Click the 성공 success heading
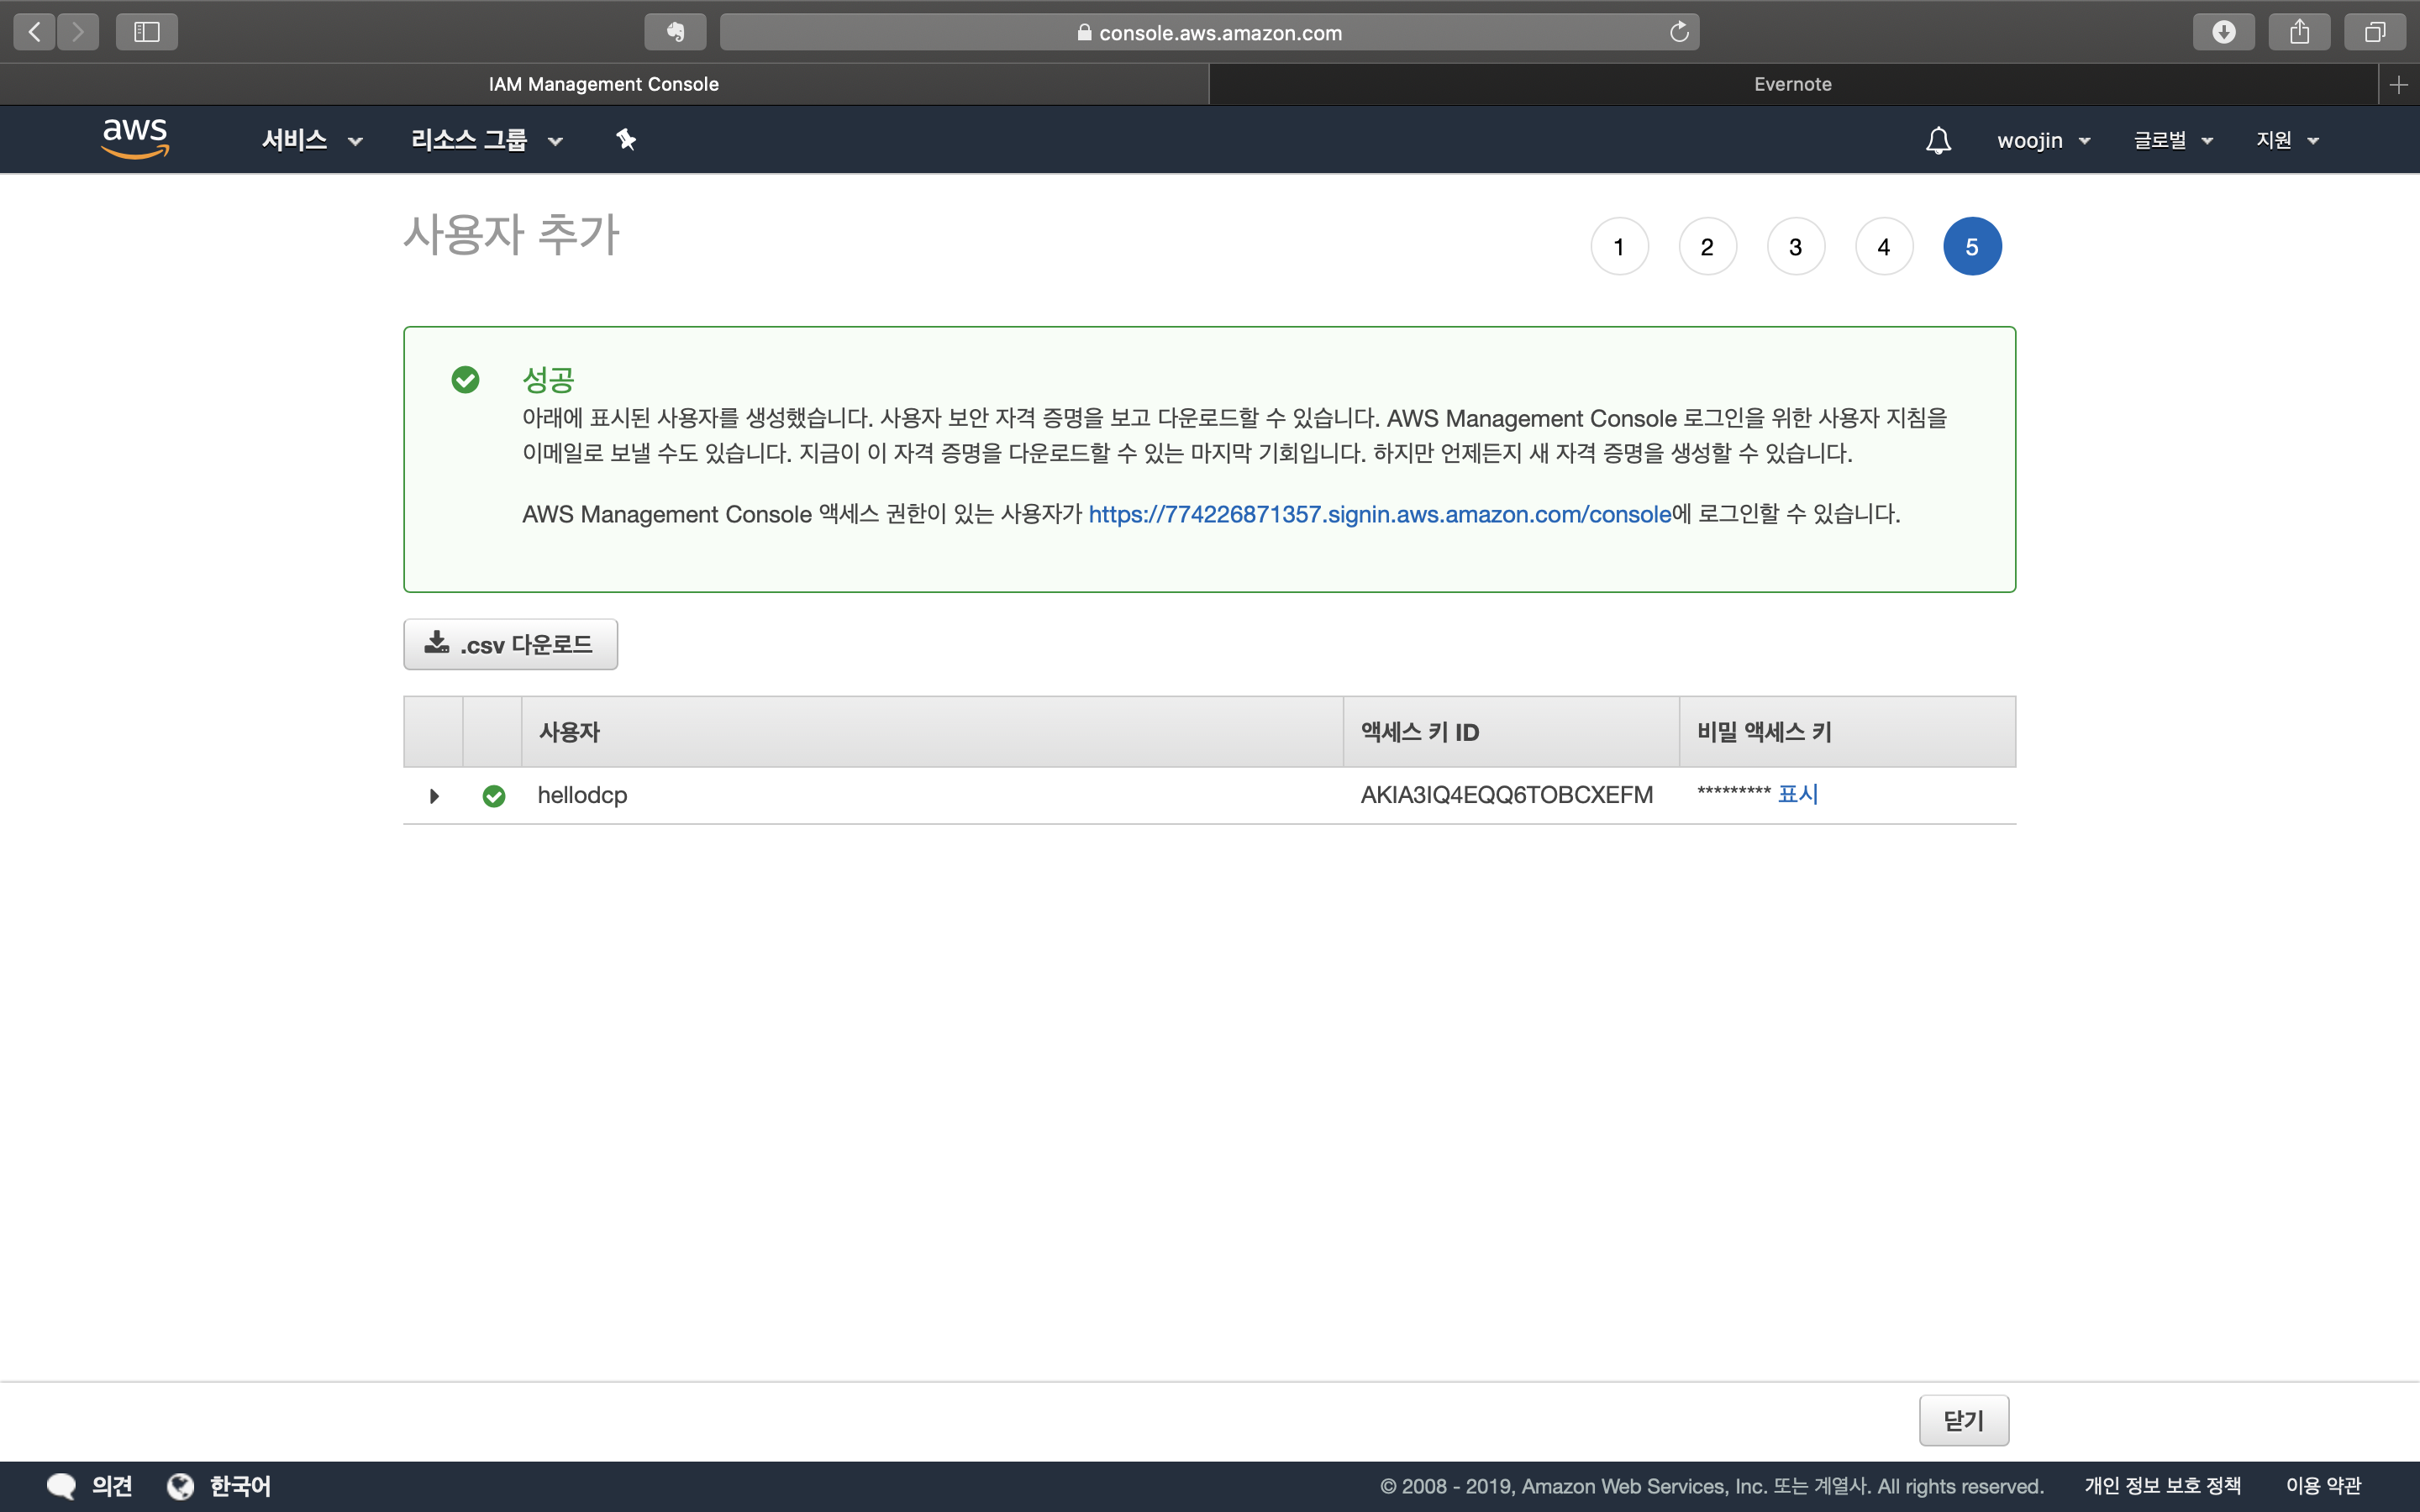 pyautogui.click(x=548, y=380)
